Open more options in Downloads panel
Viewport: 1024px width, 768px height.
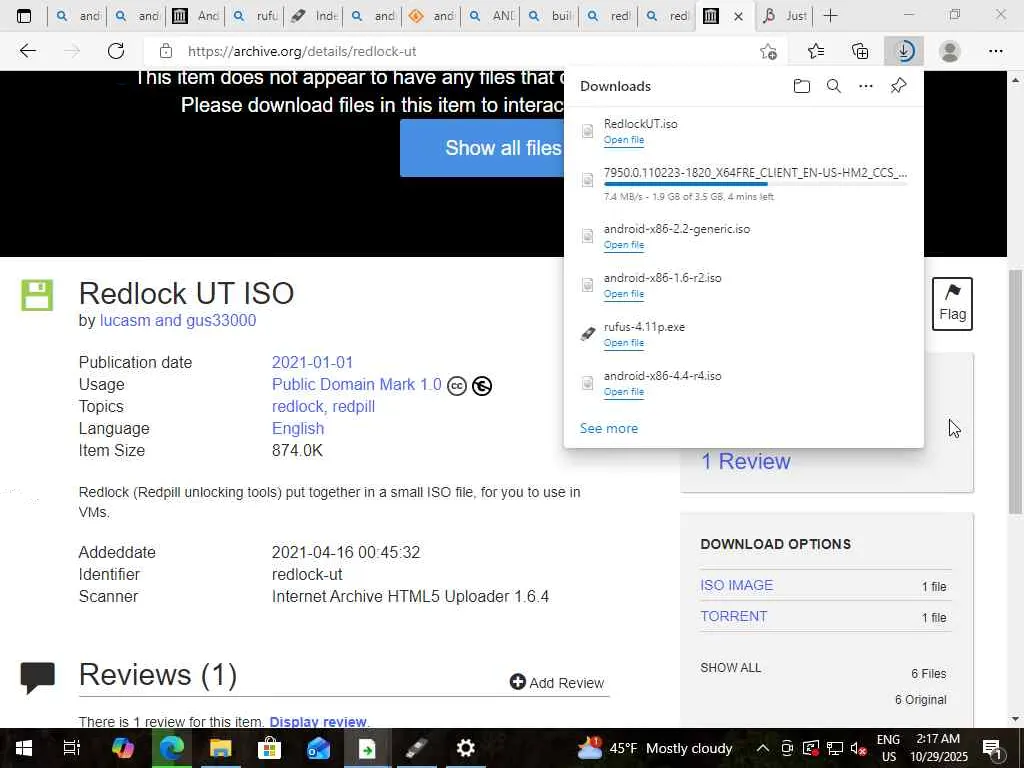pos(866,86)
